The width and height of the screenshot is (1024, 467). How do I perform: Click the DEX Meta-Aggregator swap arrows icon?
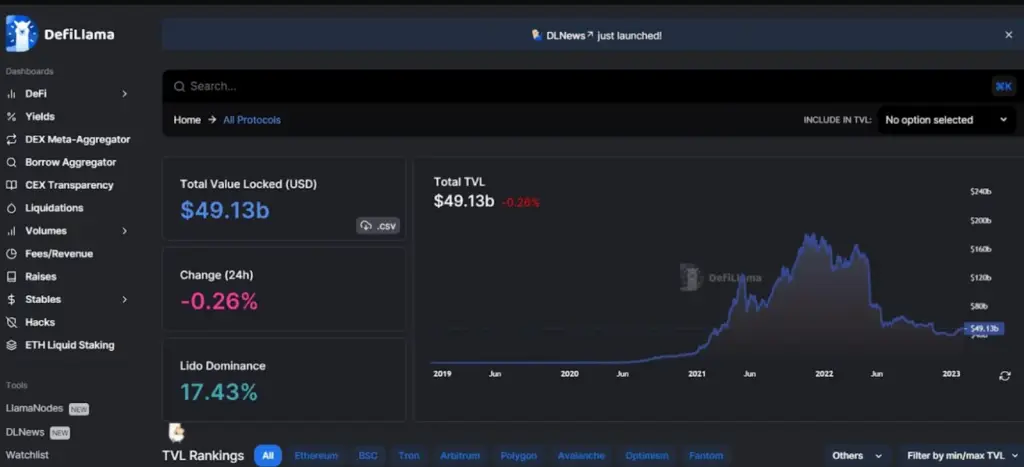pos(11,140)
